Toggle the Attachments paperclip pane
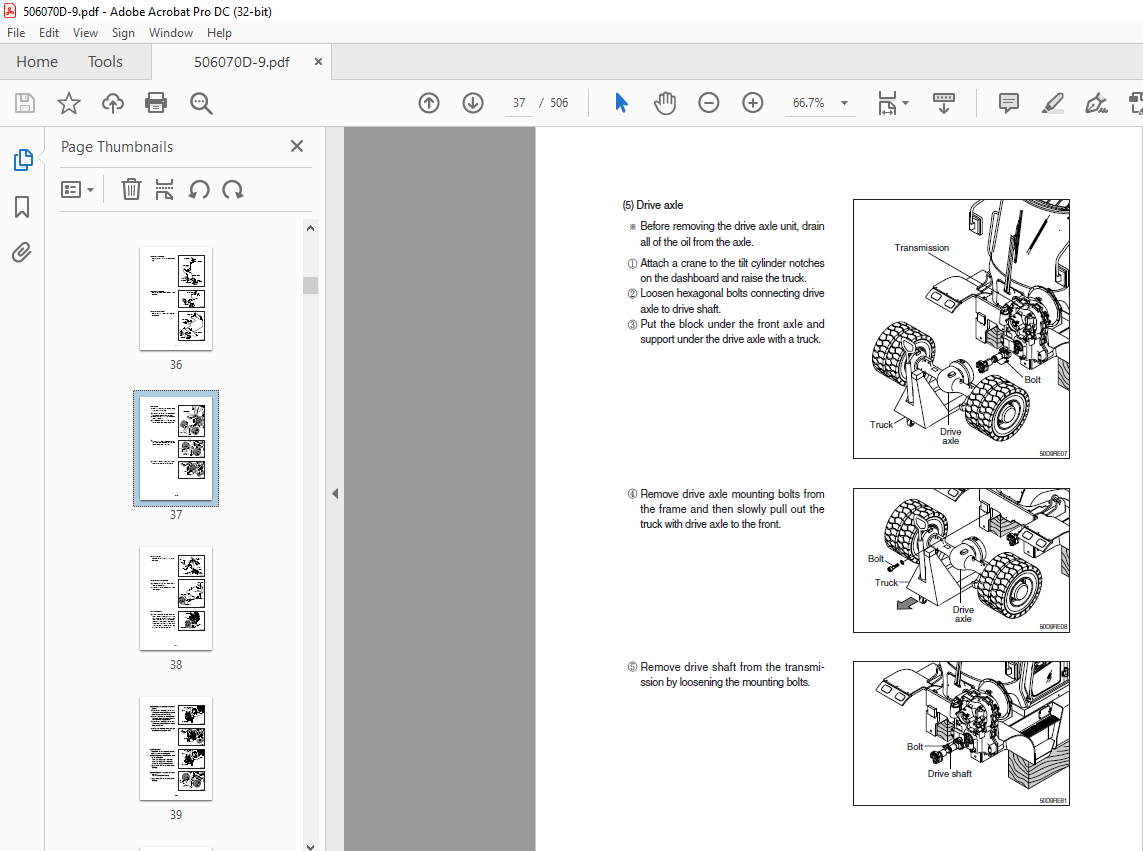1143x851 pixels. 22,252
